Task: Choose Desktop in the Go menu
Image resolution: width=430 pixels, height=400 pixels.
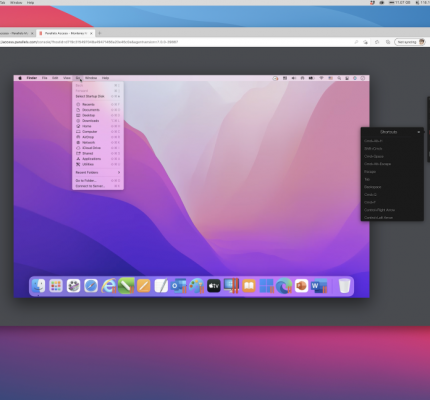Action: [98, 115]
